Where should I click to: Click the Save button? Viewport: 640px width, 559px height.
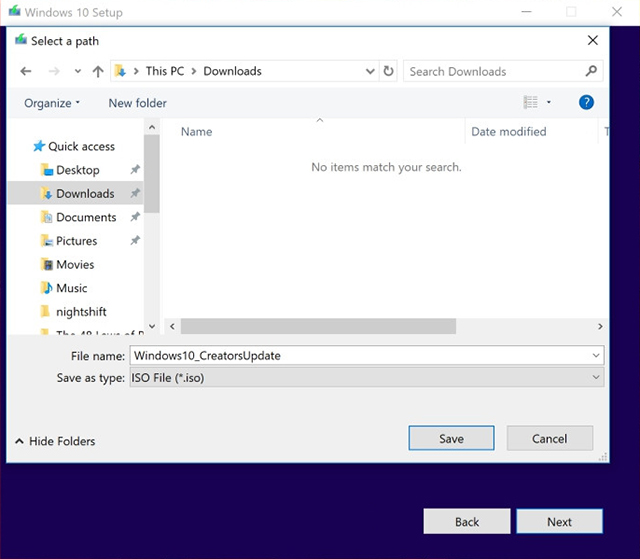(x=451, y=438)
